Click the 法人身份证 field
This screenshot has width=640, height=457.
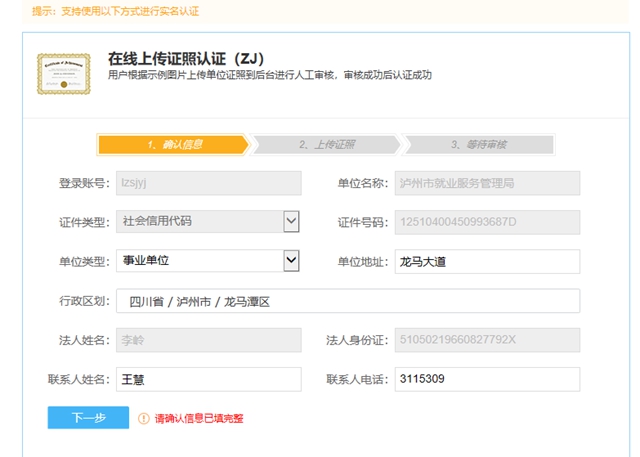point(487,340)
